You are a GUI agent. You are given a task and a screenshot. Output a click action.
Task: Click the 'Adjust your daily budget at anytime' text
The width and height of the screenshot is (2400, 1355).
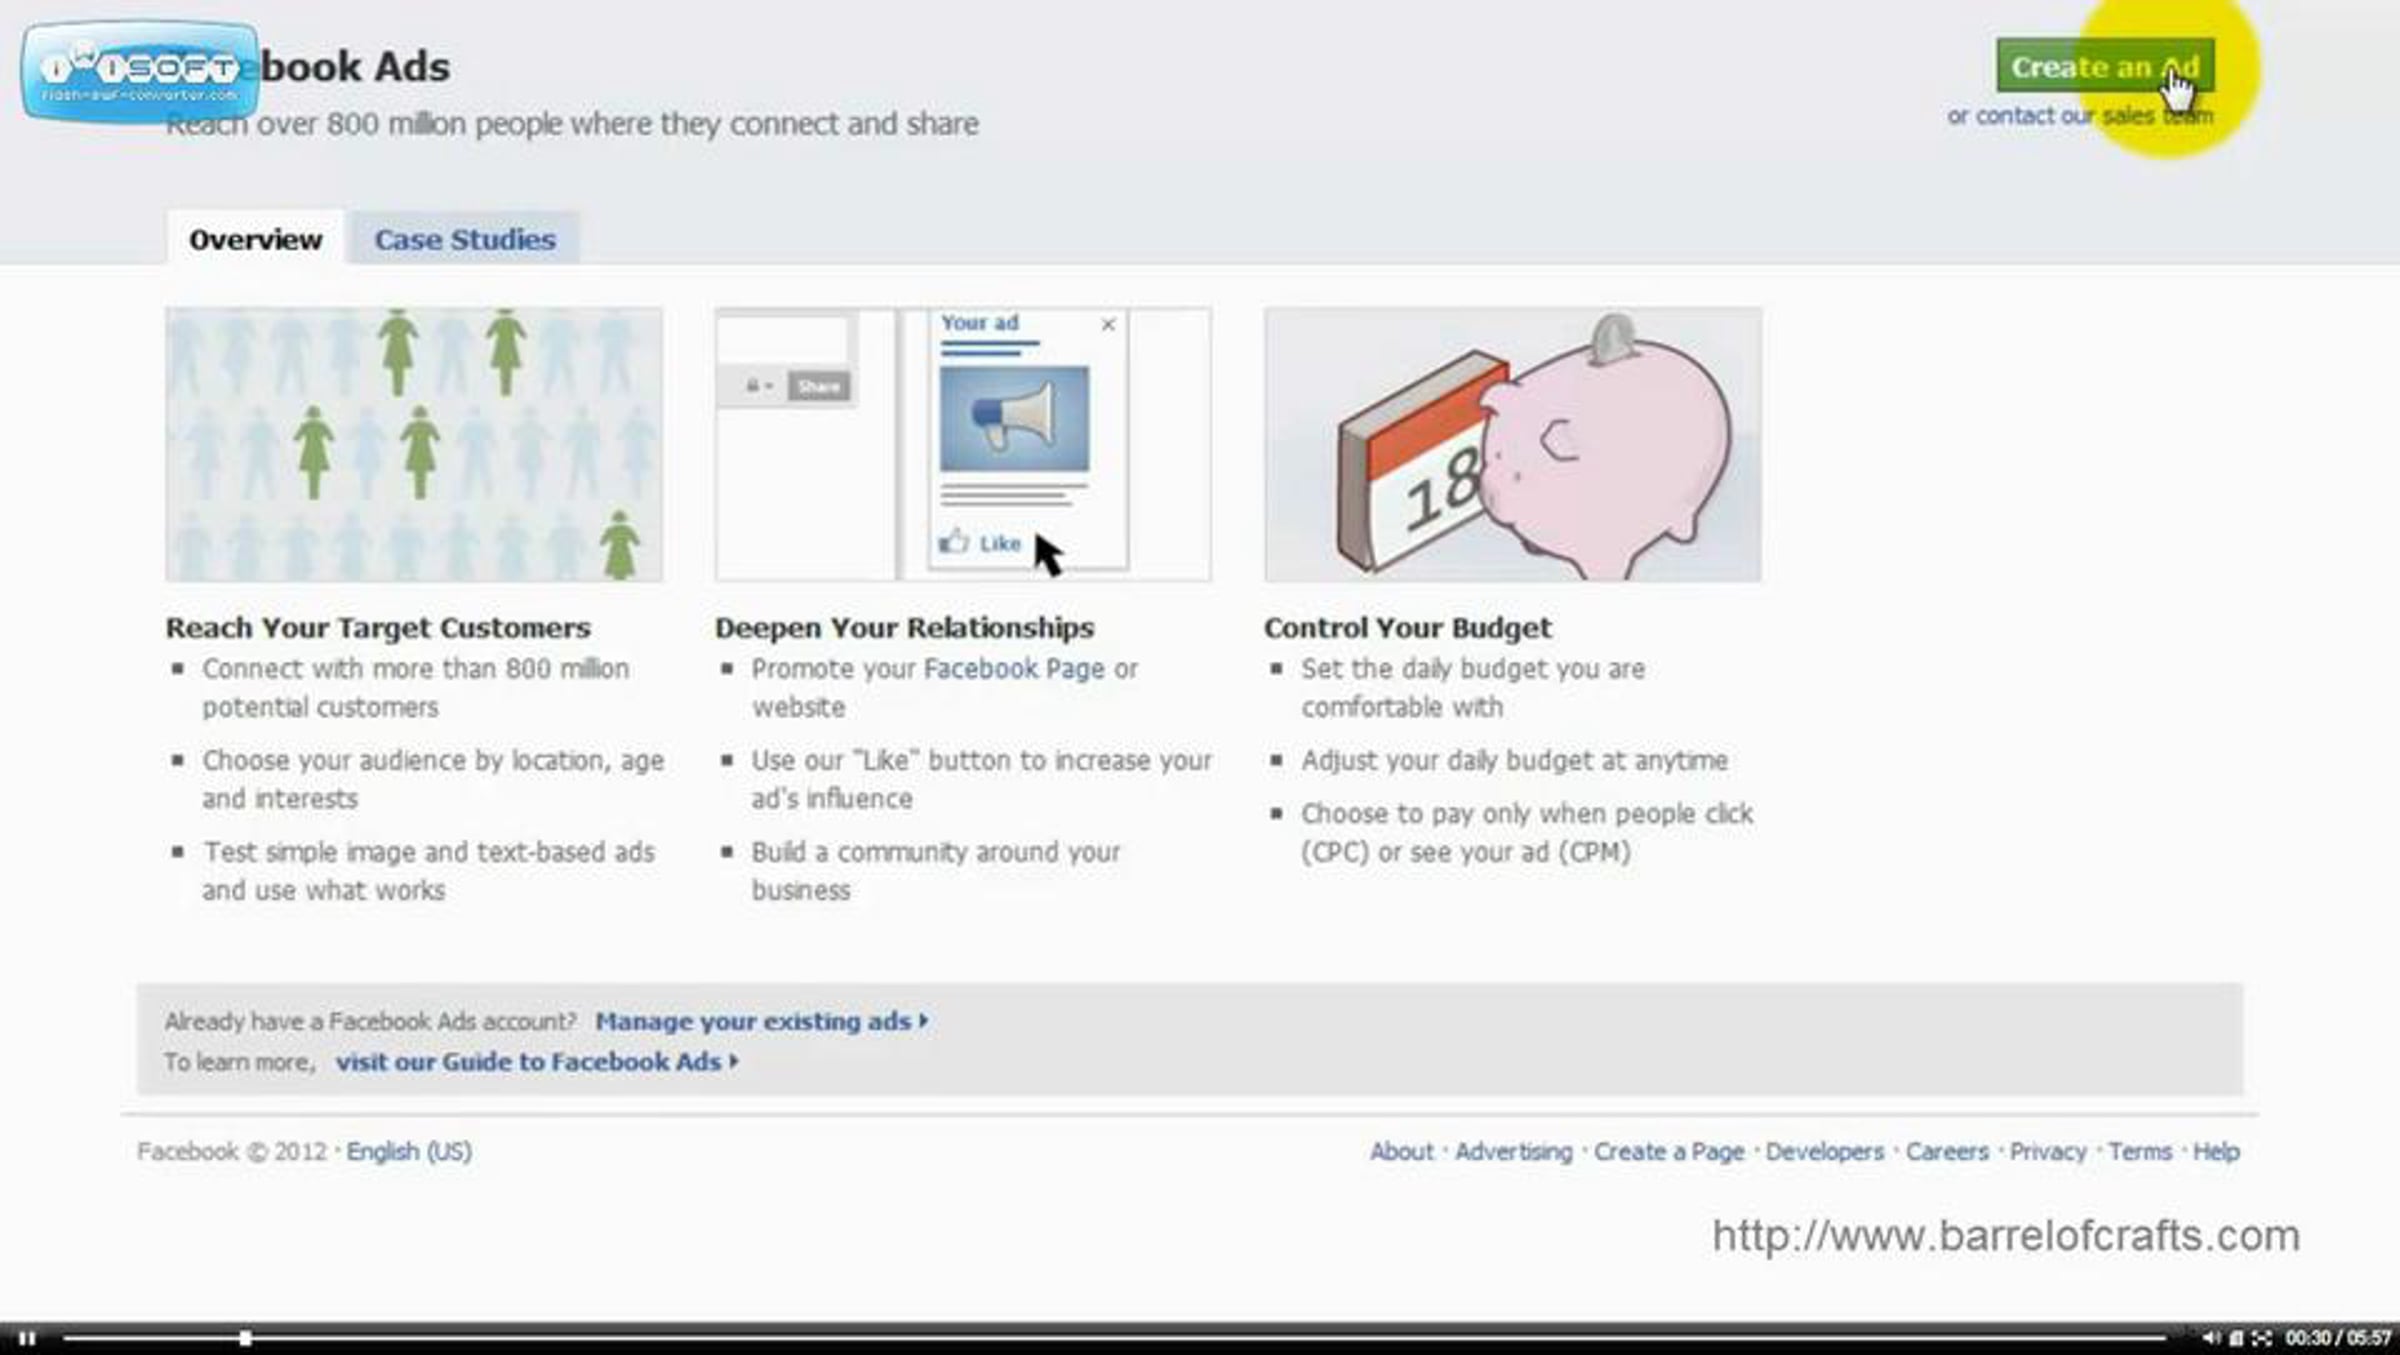(x=1514, y=761)
